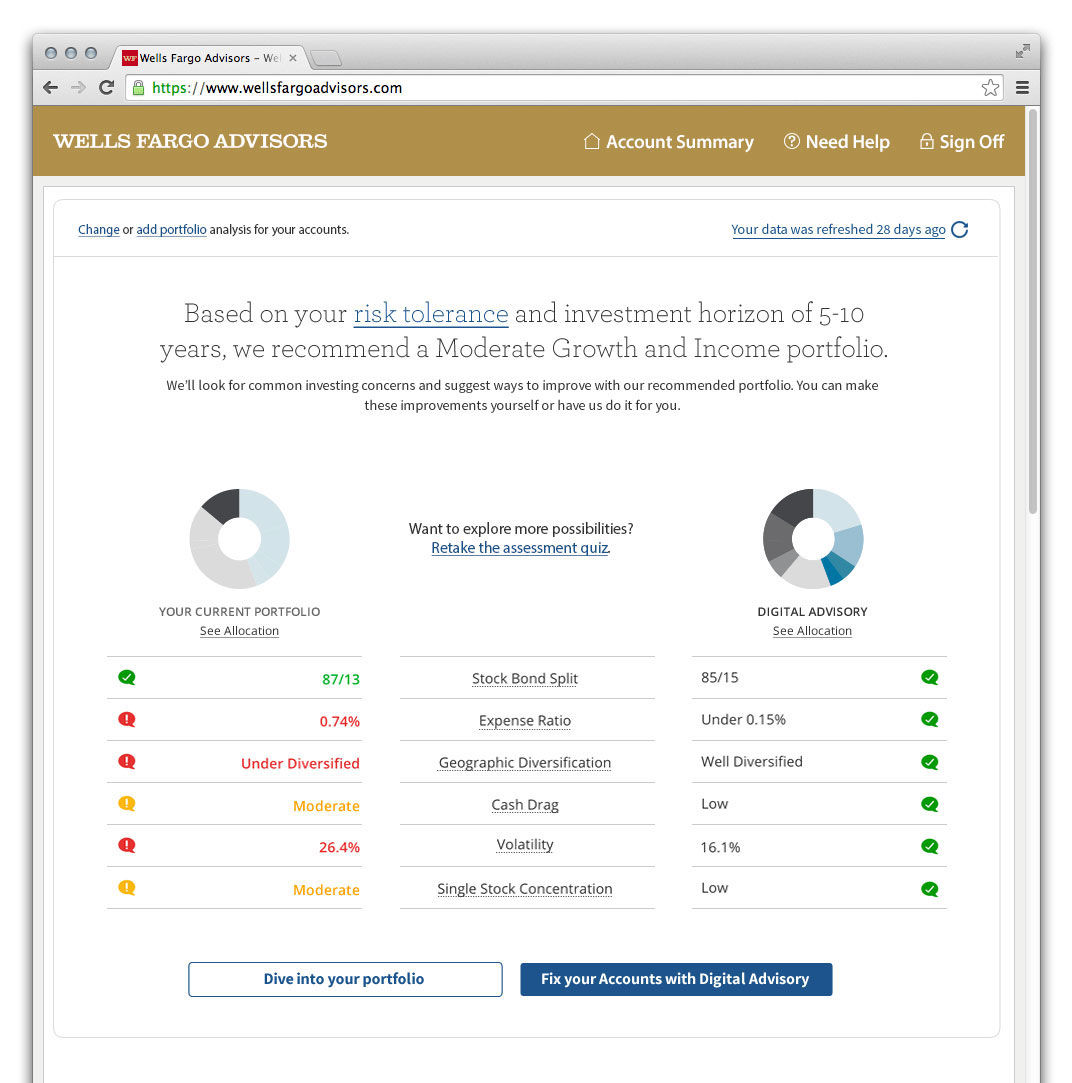The width and height of the screenshot is (1072, 1083).
Task: Click green check icon beside Under 0.15%
Action: (x=930, y=720)
